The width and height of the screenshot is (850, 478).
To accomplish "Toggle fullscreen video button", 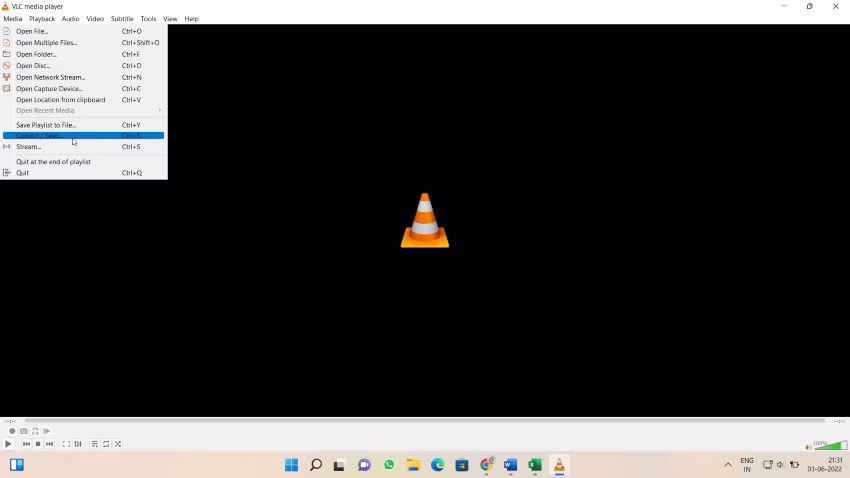I will coord(66,444).
